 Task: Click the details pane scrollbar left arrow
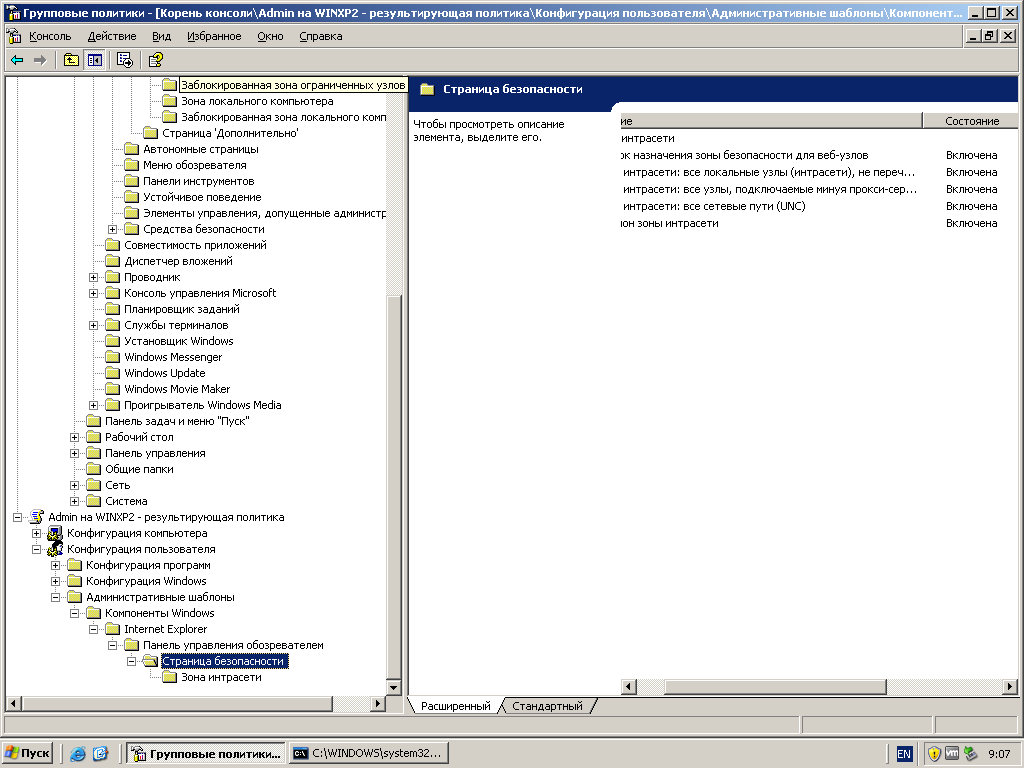628,686
